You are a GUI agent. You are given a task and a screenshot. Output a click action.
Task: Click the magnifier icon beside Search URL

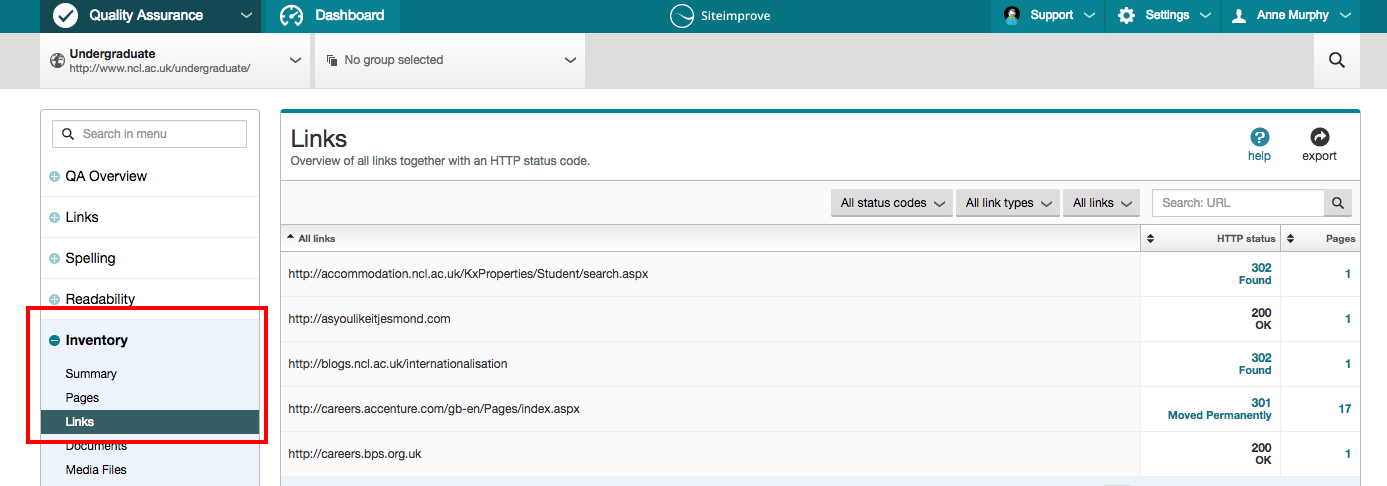pyautogui.click(x=1337, y=203)
